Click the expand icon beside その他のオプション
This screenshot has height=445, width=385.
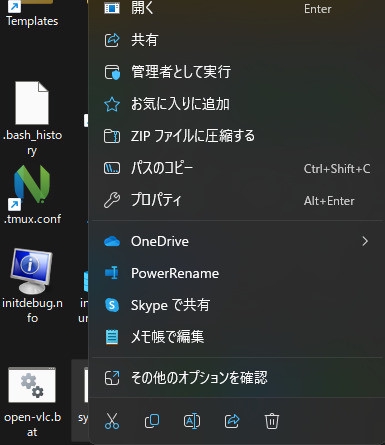coord(112,378)
